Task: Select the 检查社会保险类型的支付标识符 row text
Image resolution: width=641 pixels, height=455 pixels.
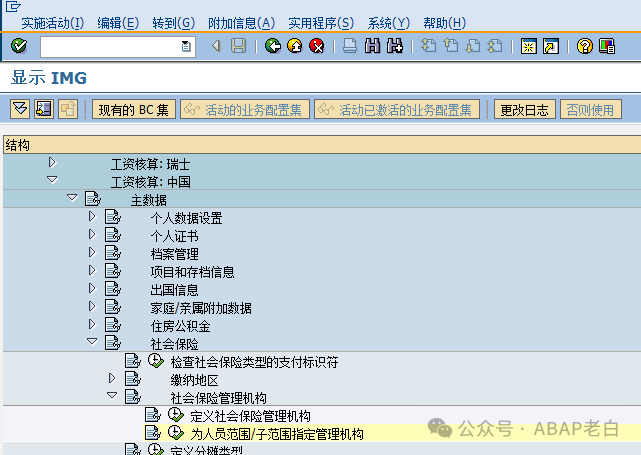Action: 254,362
